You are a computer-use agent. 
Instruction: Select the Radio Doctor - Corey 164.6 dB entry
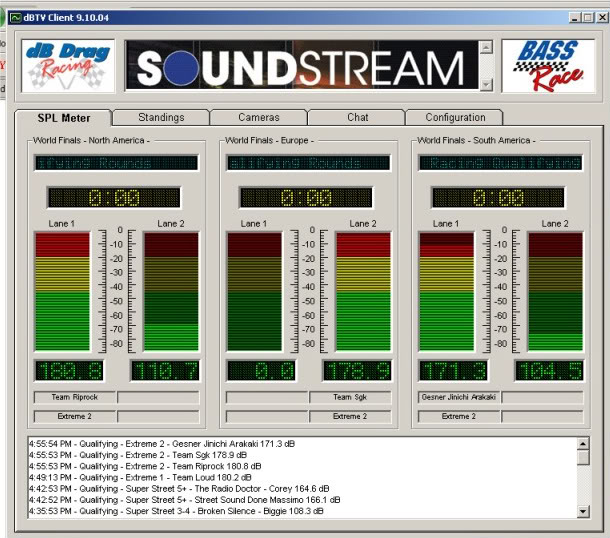(x=179, y=489)
